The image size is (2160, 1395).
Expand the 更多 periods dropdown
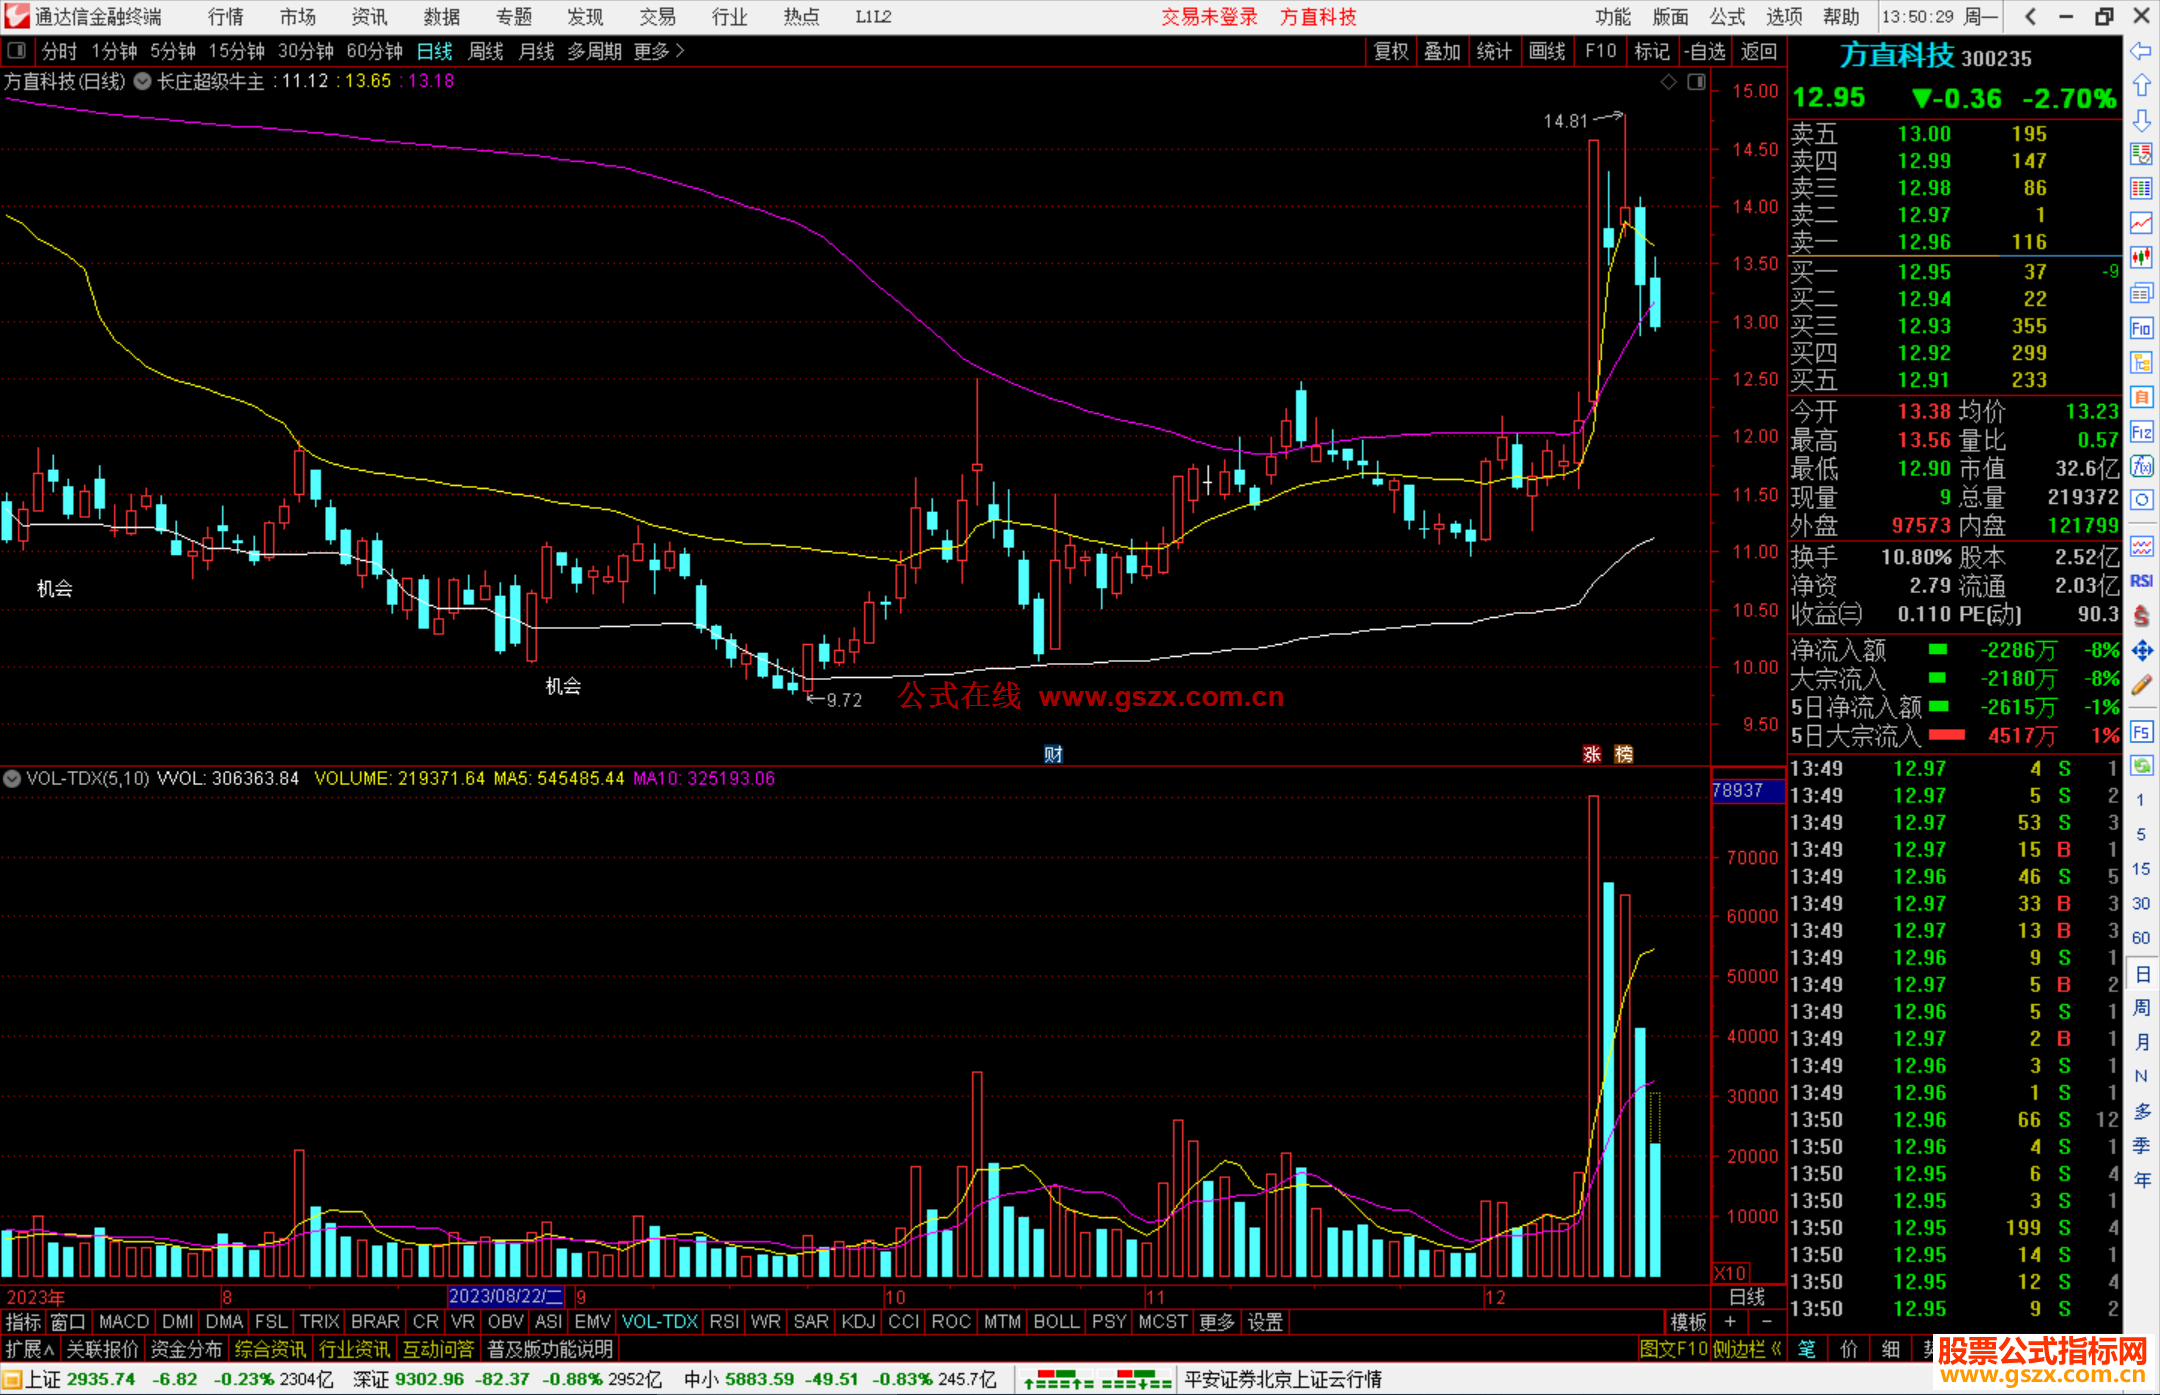tap(658, 50)
